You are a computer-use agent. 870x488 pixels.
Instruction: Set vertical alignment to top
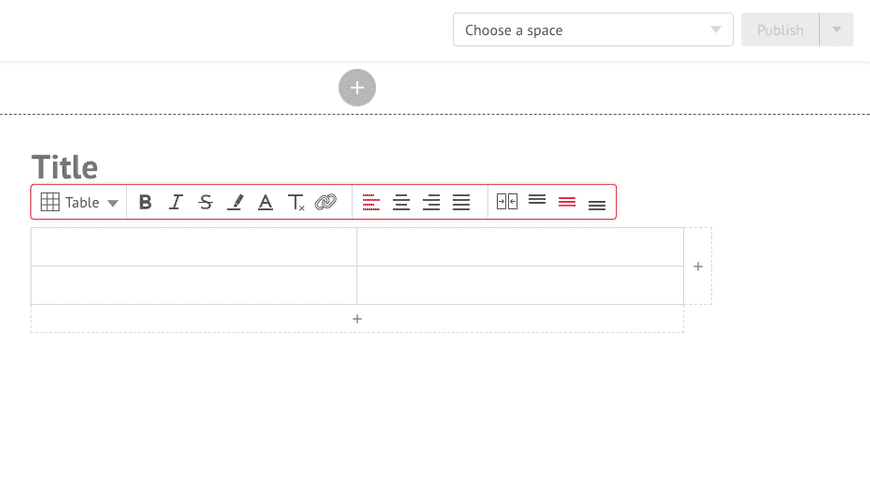tap(537, 199)
